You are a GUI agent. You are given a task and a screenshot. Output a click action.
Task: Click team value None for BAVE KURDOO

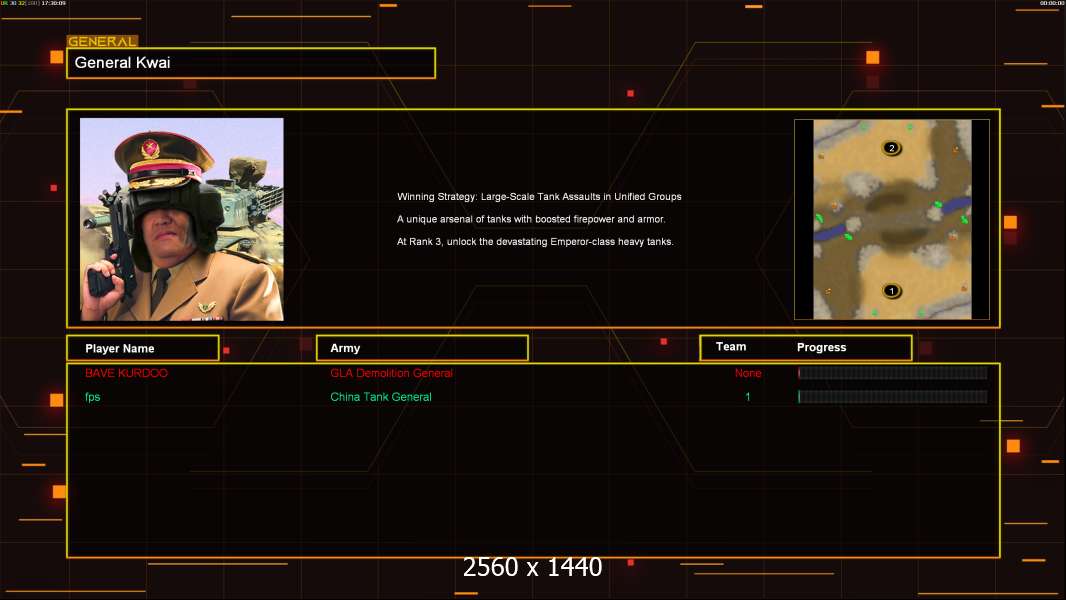748,373
